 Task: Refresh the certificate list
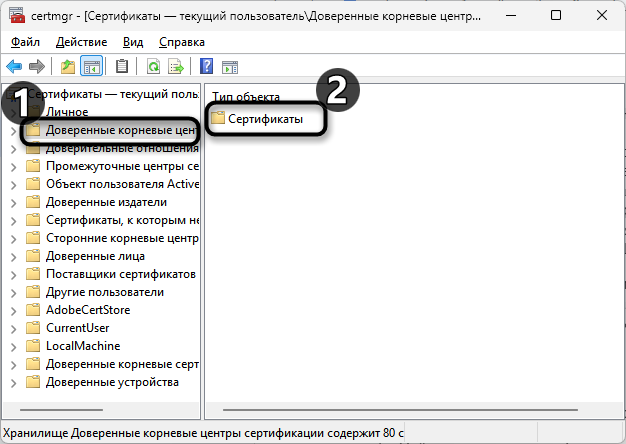tap(153, 66)
